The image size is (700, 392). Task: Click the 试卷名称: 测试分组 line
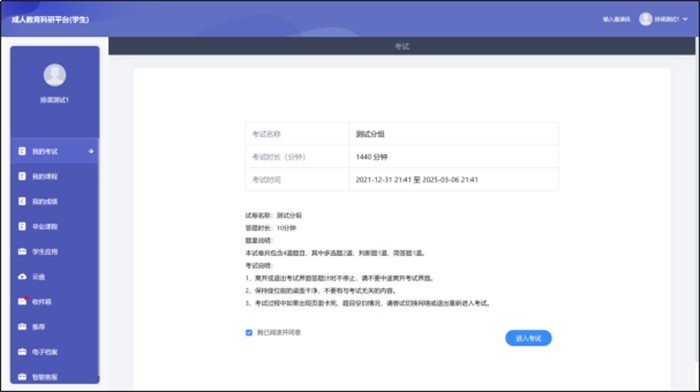pos(273,215)
